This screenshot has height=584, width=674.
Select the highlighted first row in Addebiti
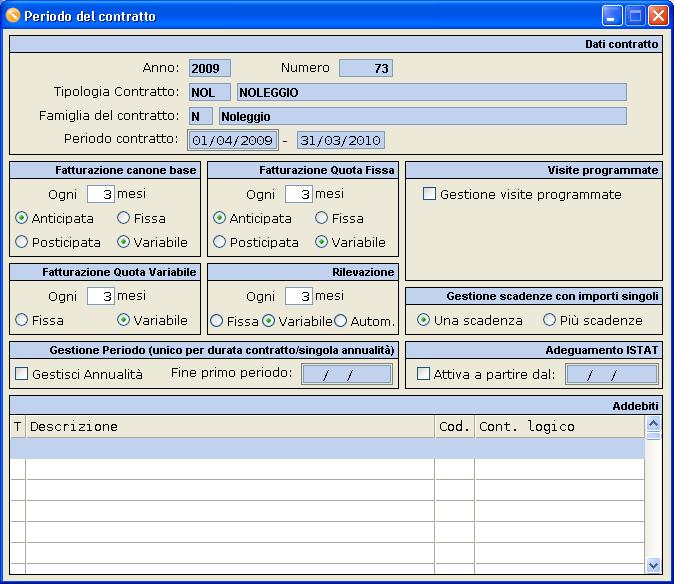pyautogui.click(x=327, y=448)
